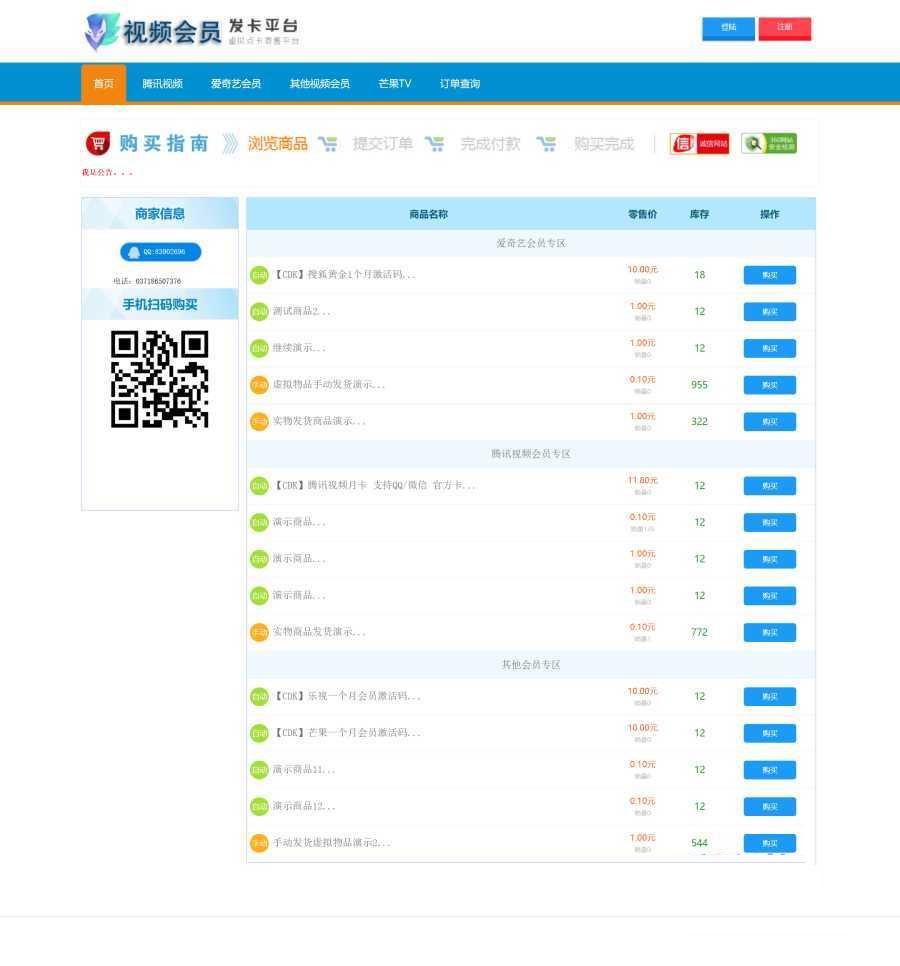Click the 浏览商品 step label

coord(278,144)
